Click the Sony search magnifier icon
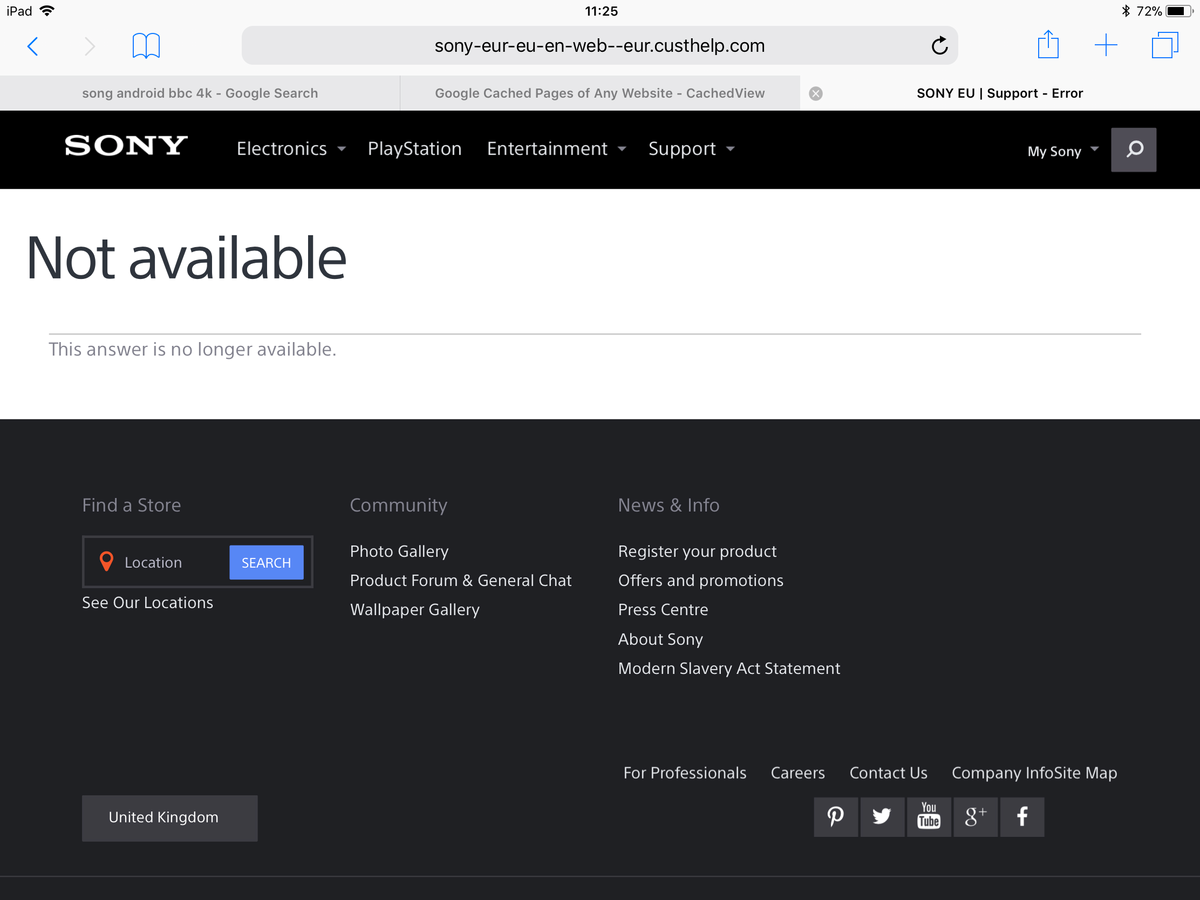The width and height of the screenshot is (1200, 900). pyautogui.click(x=1133, y=150)
